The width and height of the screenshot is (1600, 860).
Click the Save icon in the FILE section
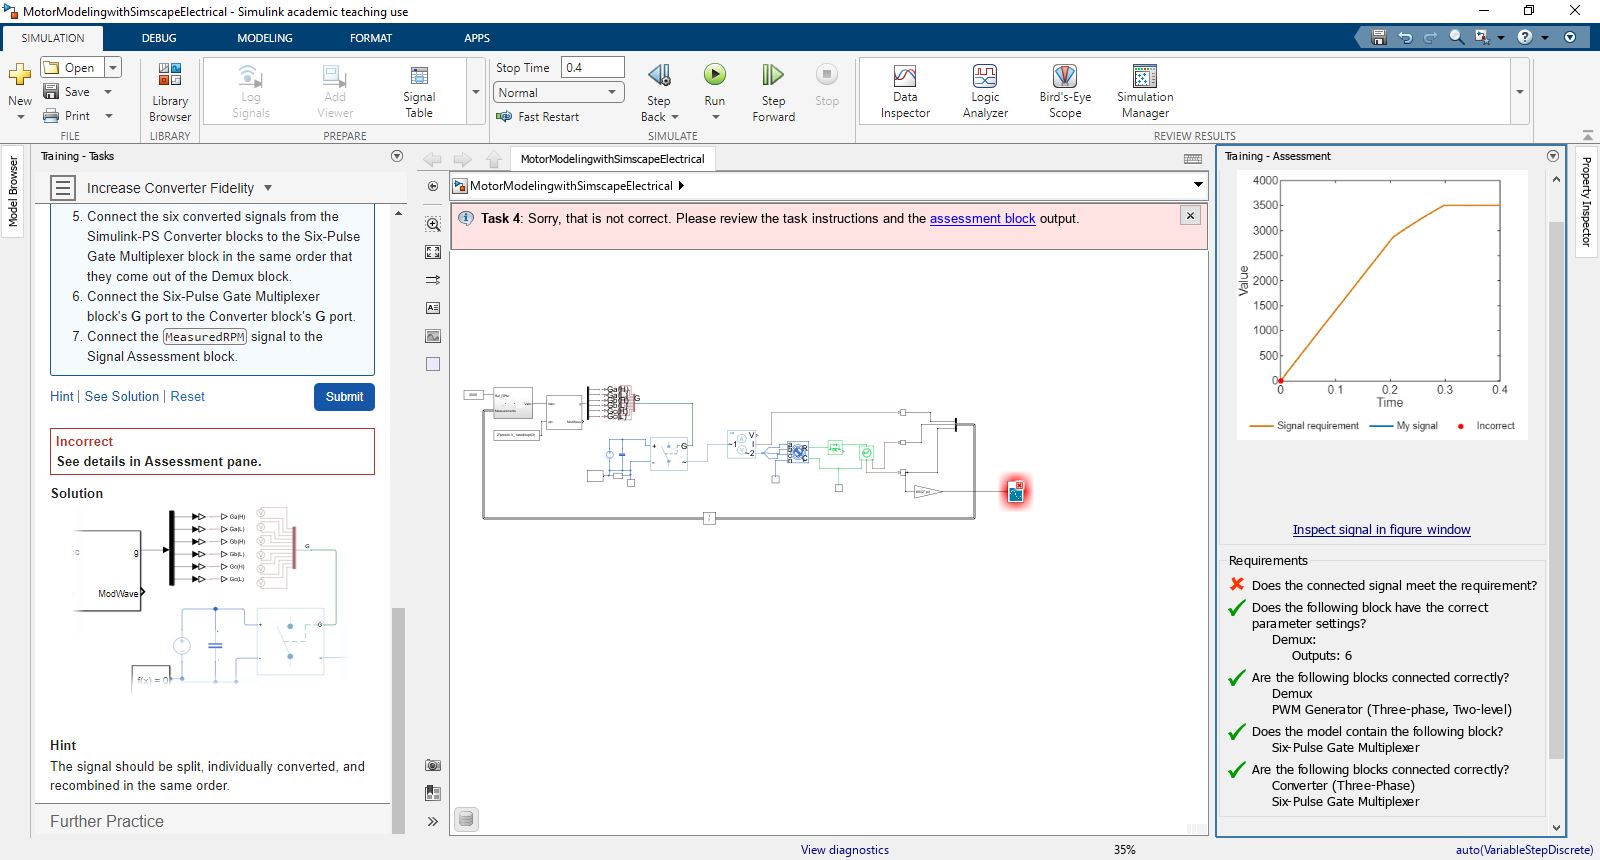coord(52,92)
